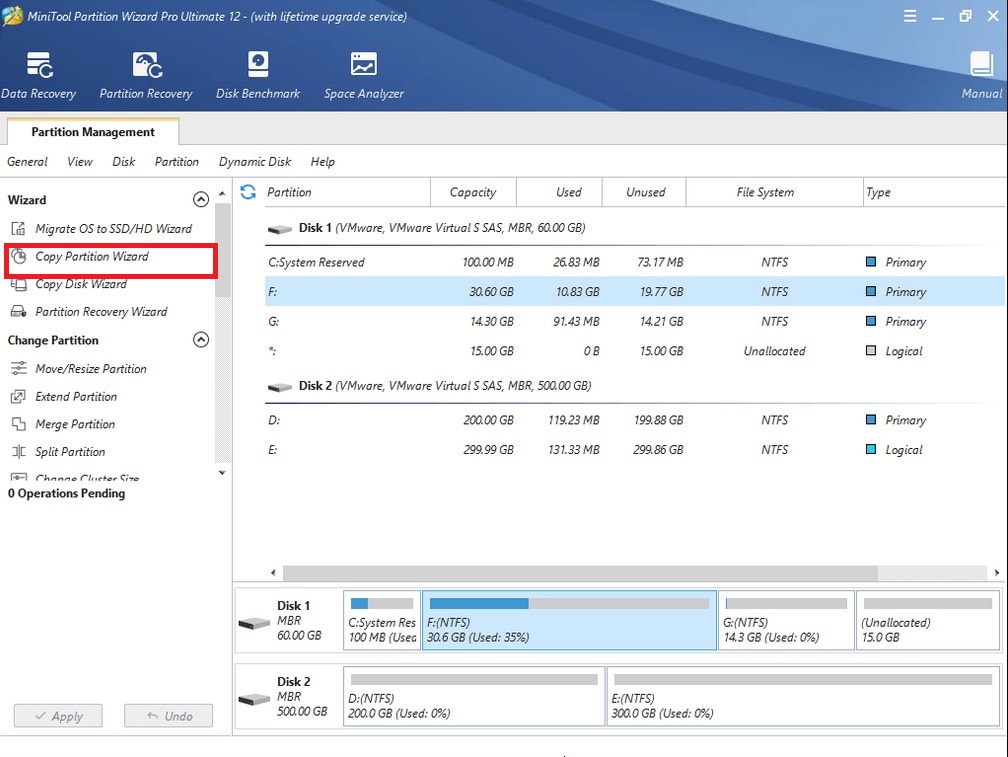
Task: Collapse the Change Partition section
Action: pyautogui.click(x=201, y=340)
